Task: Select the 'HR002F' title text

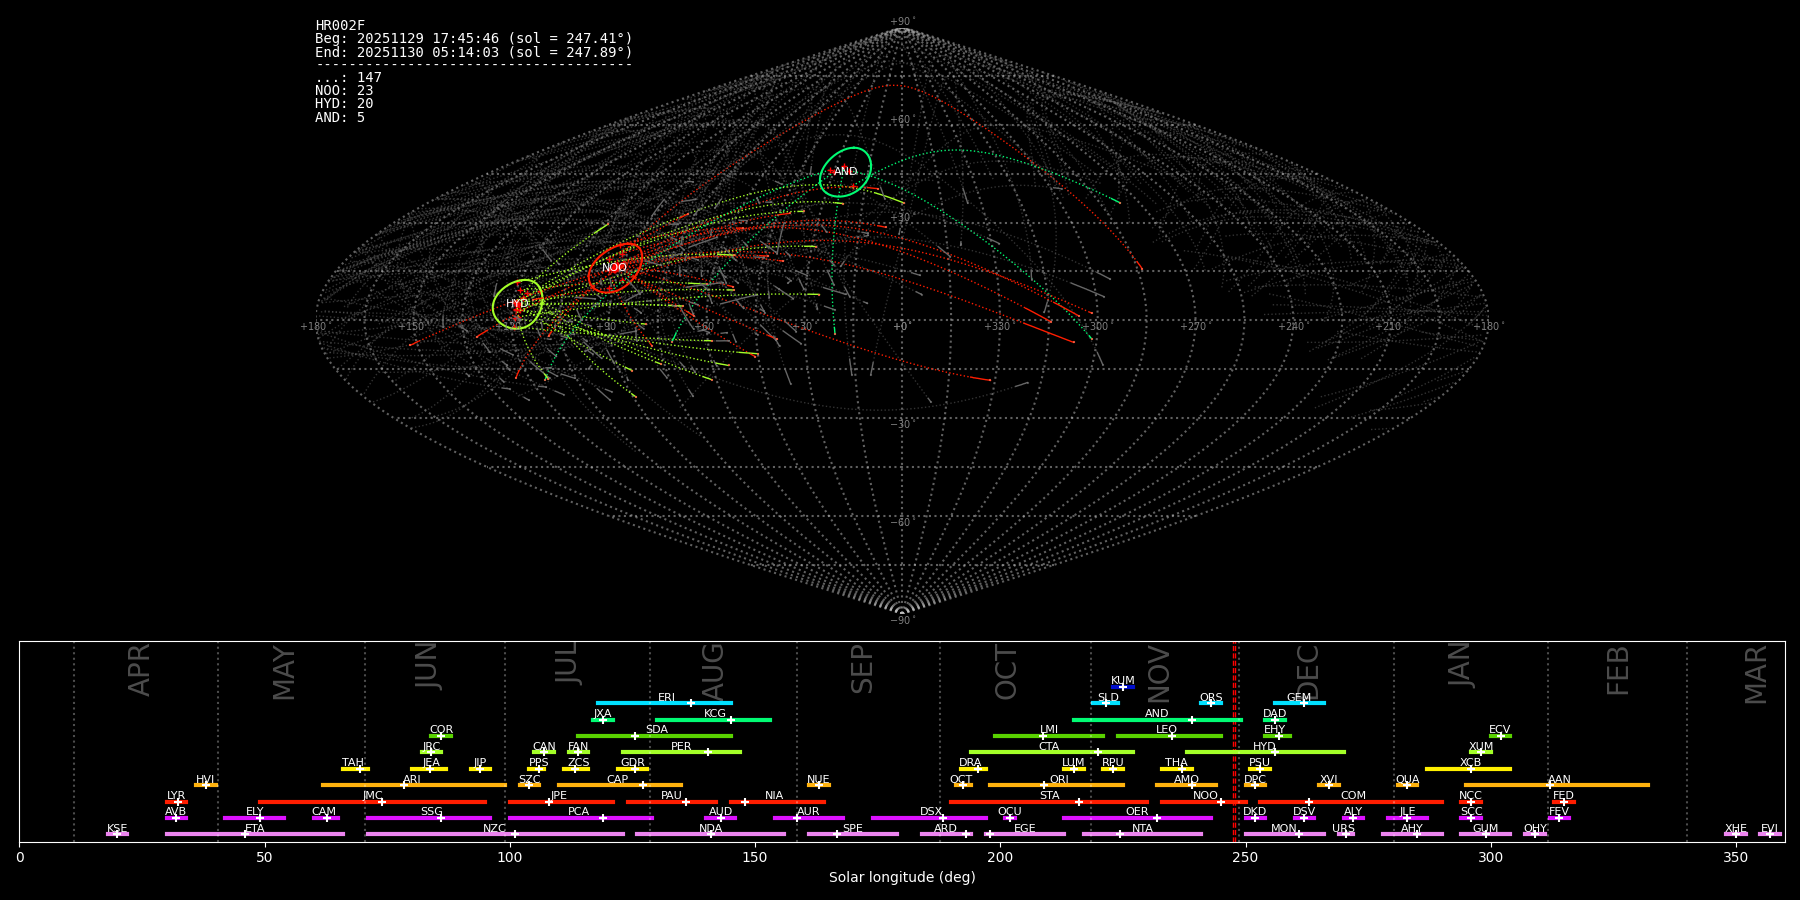Action: pos(340,26)
